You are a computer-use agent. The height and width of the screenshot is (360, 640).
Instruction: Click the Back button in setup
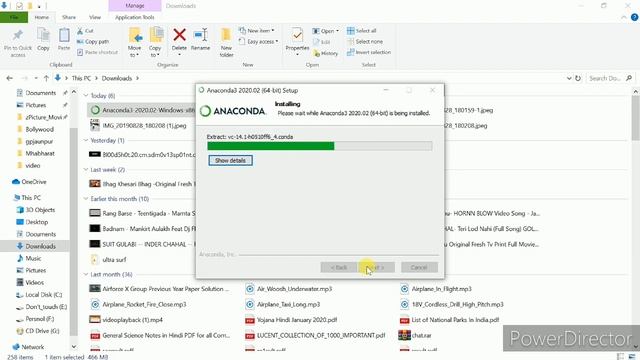pos(339,267)
